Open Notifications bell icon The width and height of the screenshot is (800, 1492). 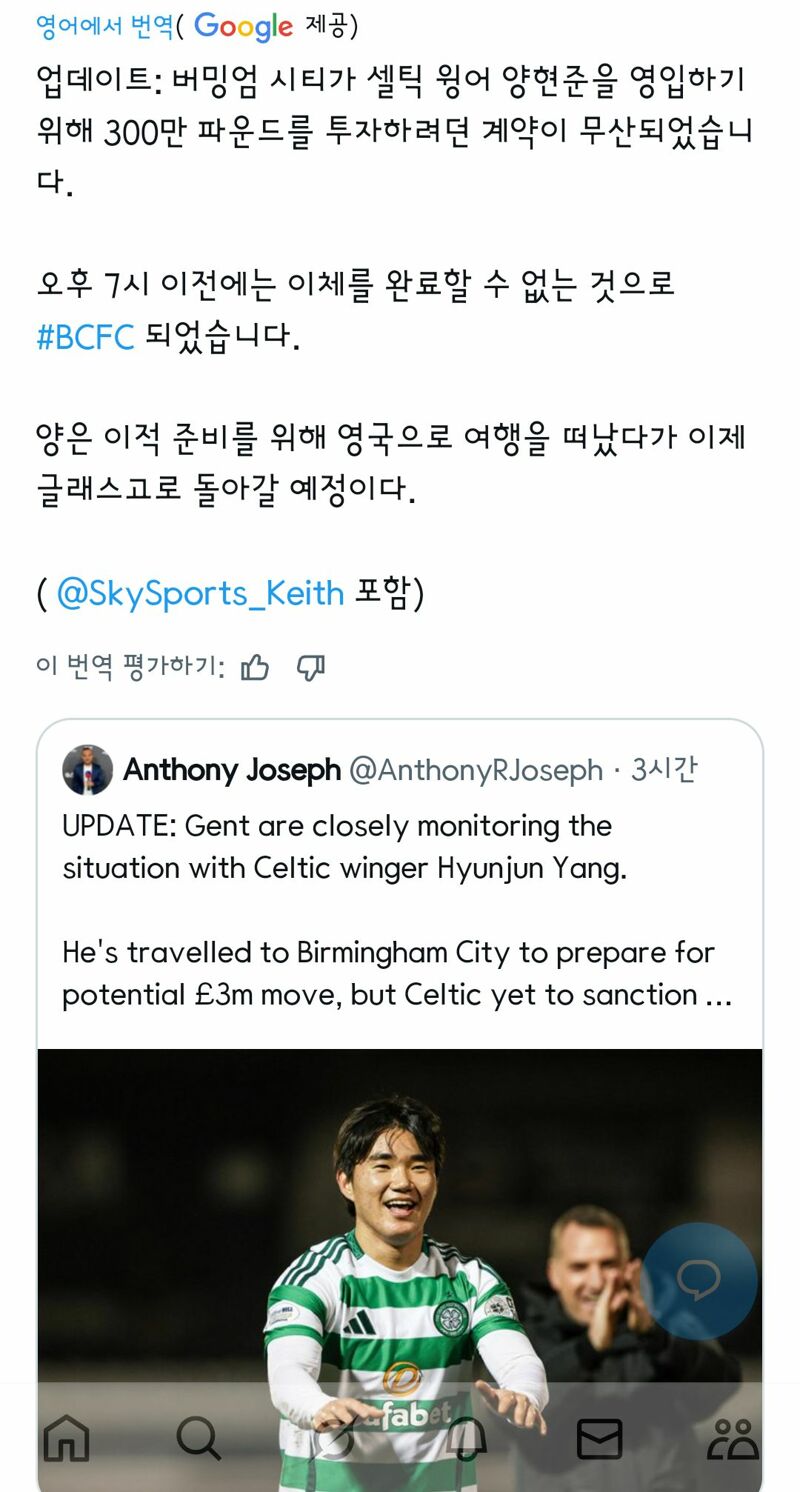pos(466,1439)
